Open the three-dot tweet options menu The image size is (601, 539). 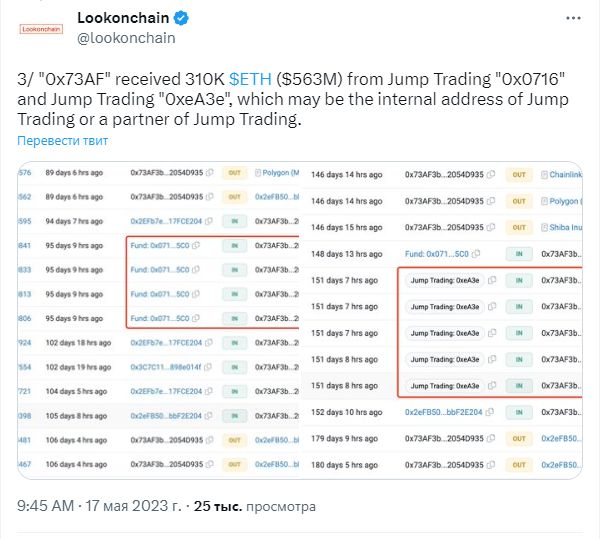tap(573, 18)
